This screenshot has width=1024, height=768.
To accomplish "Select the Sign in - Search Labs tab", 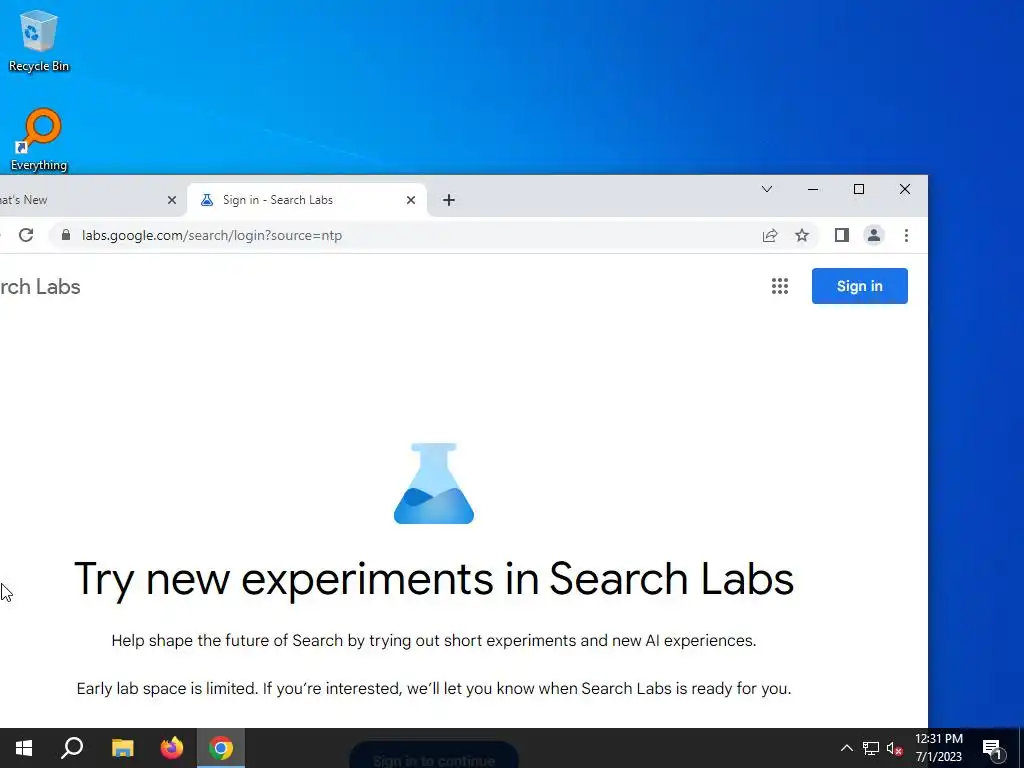I will pyautogui.click(x=307, y=200).
